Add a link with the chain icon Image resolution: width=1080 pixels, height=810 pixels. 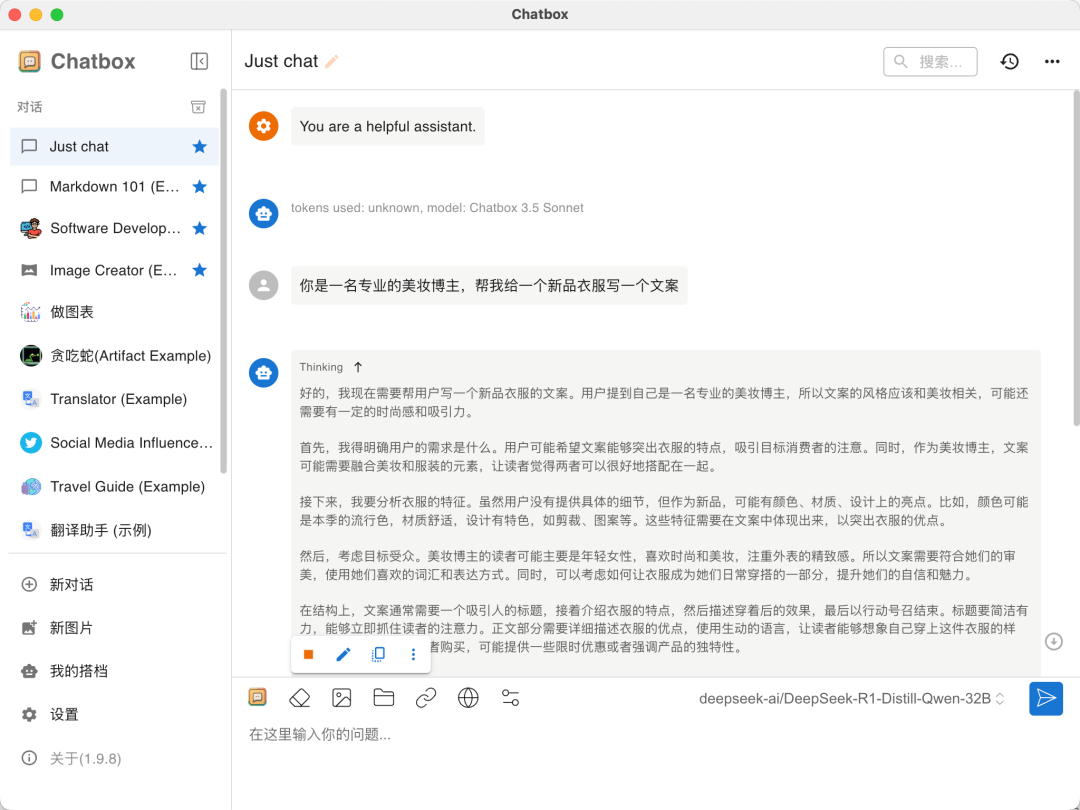[x=426, y=698]
